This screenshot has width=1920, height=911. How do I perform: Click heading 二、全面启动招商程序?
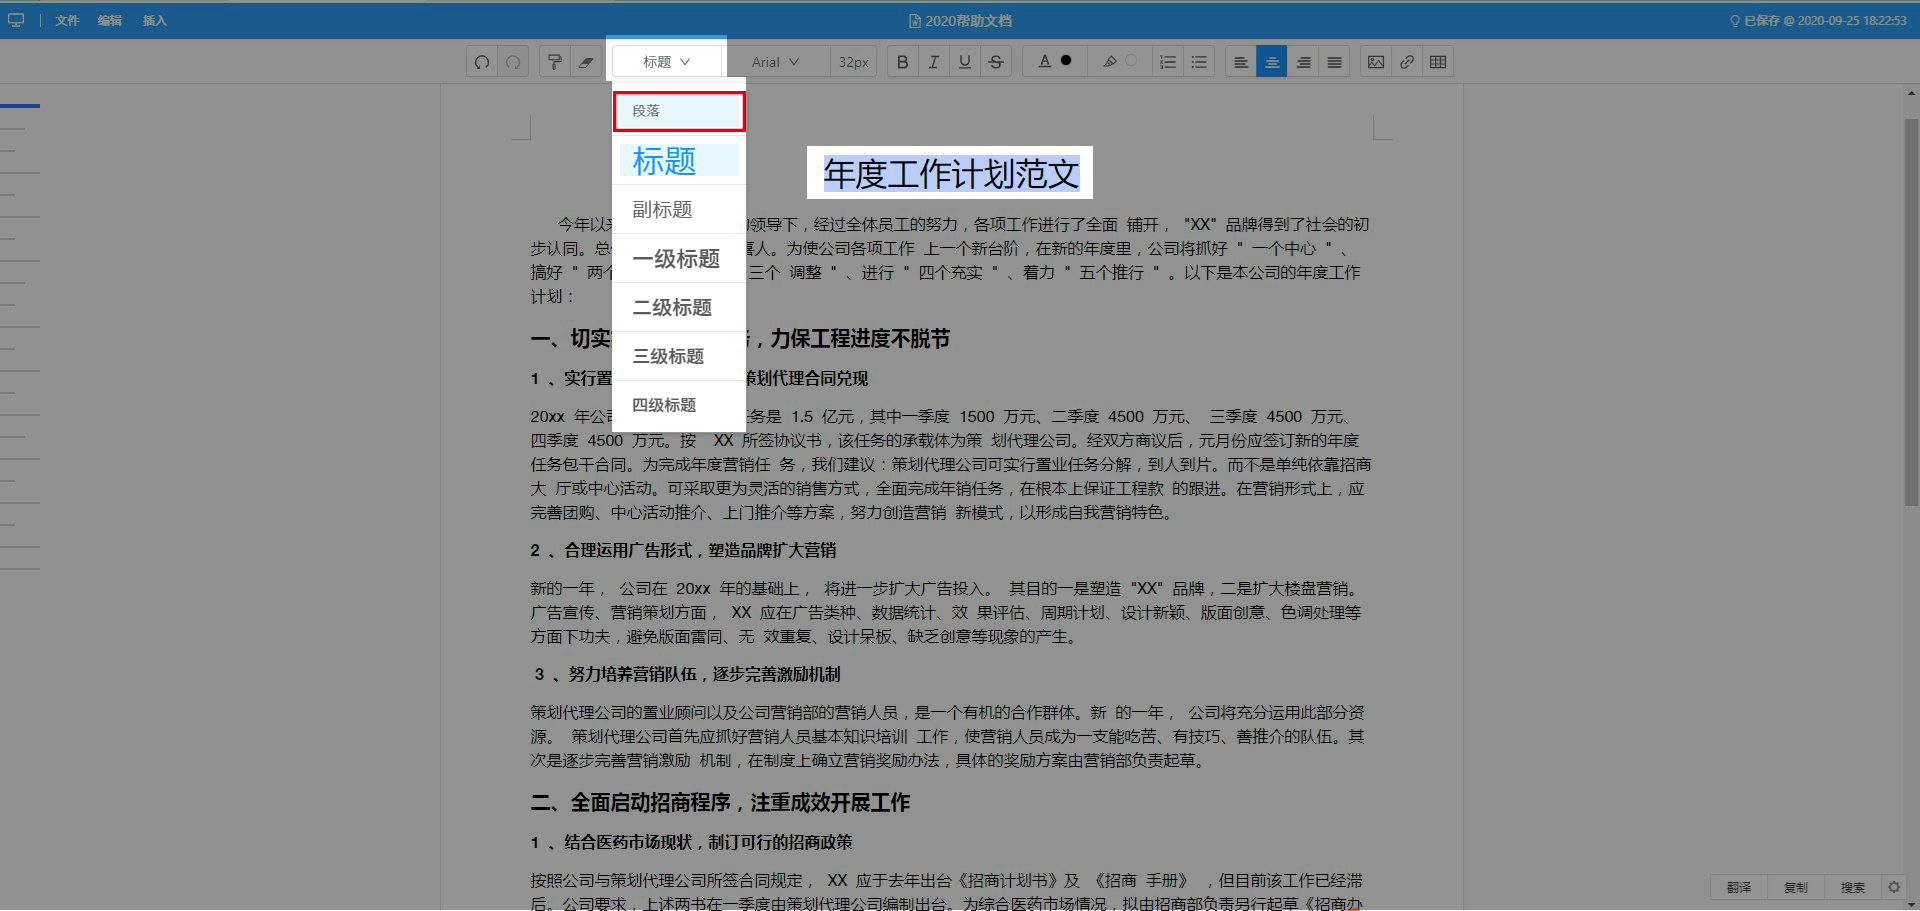point(720,803)
